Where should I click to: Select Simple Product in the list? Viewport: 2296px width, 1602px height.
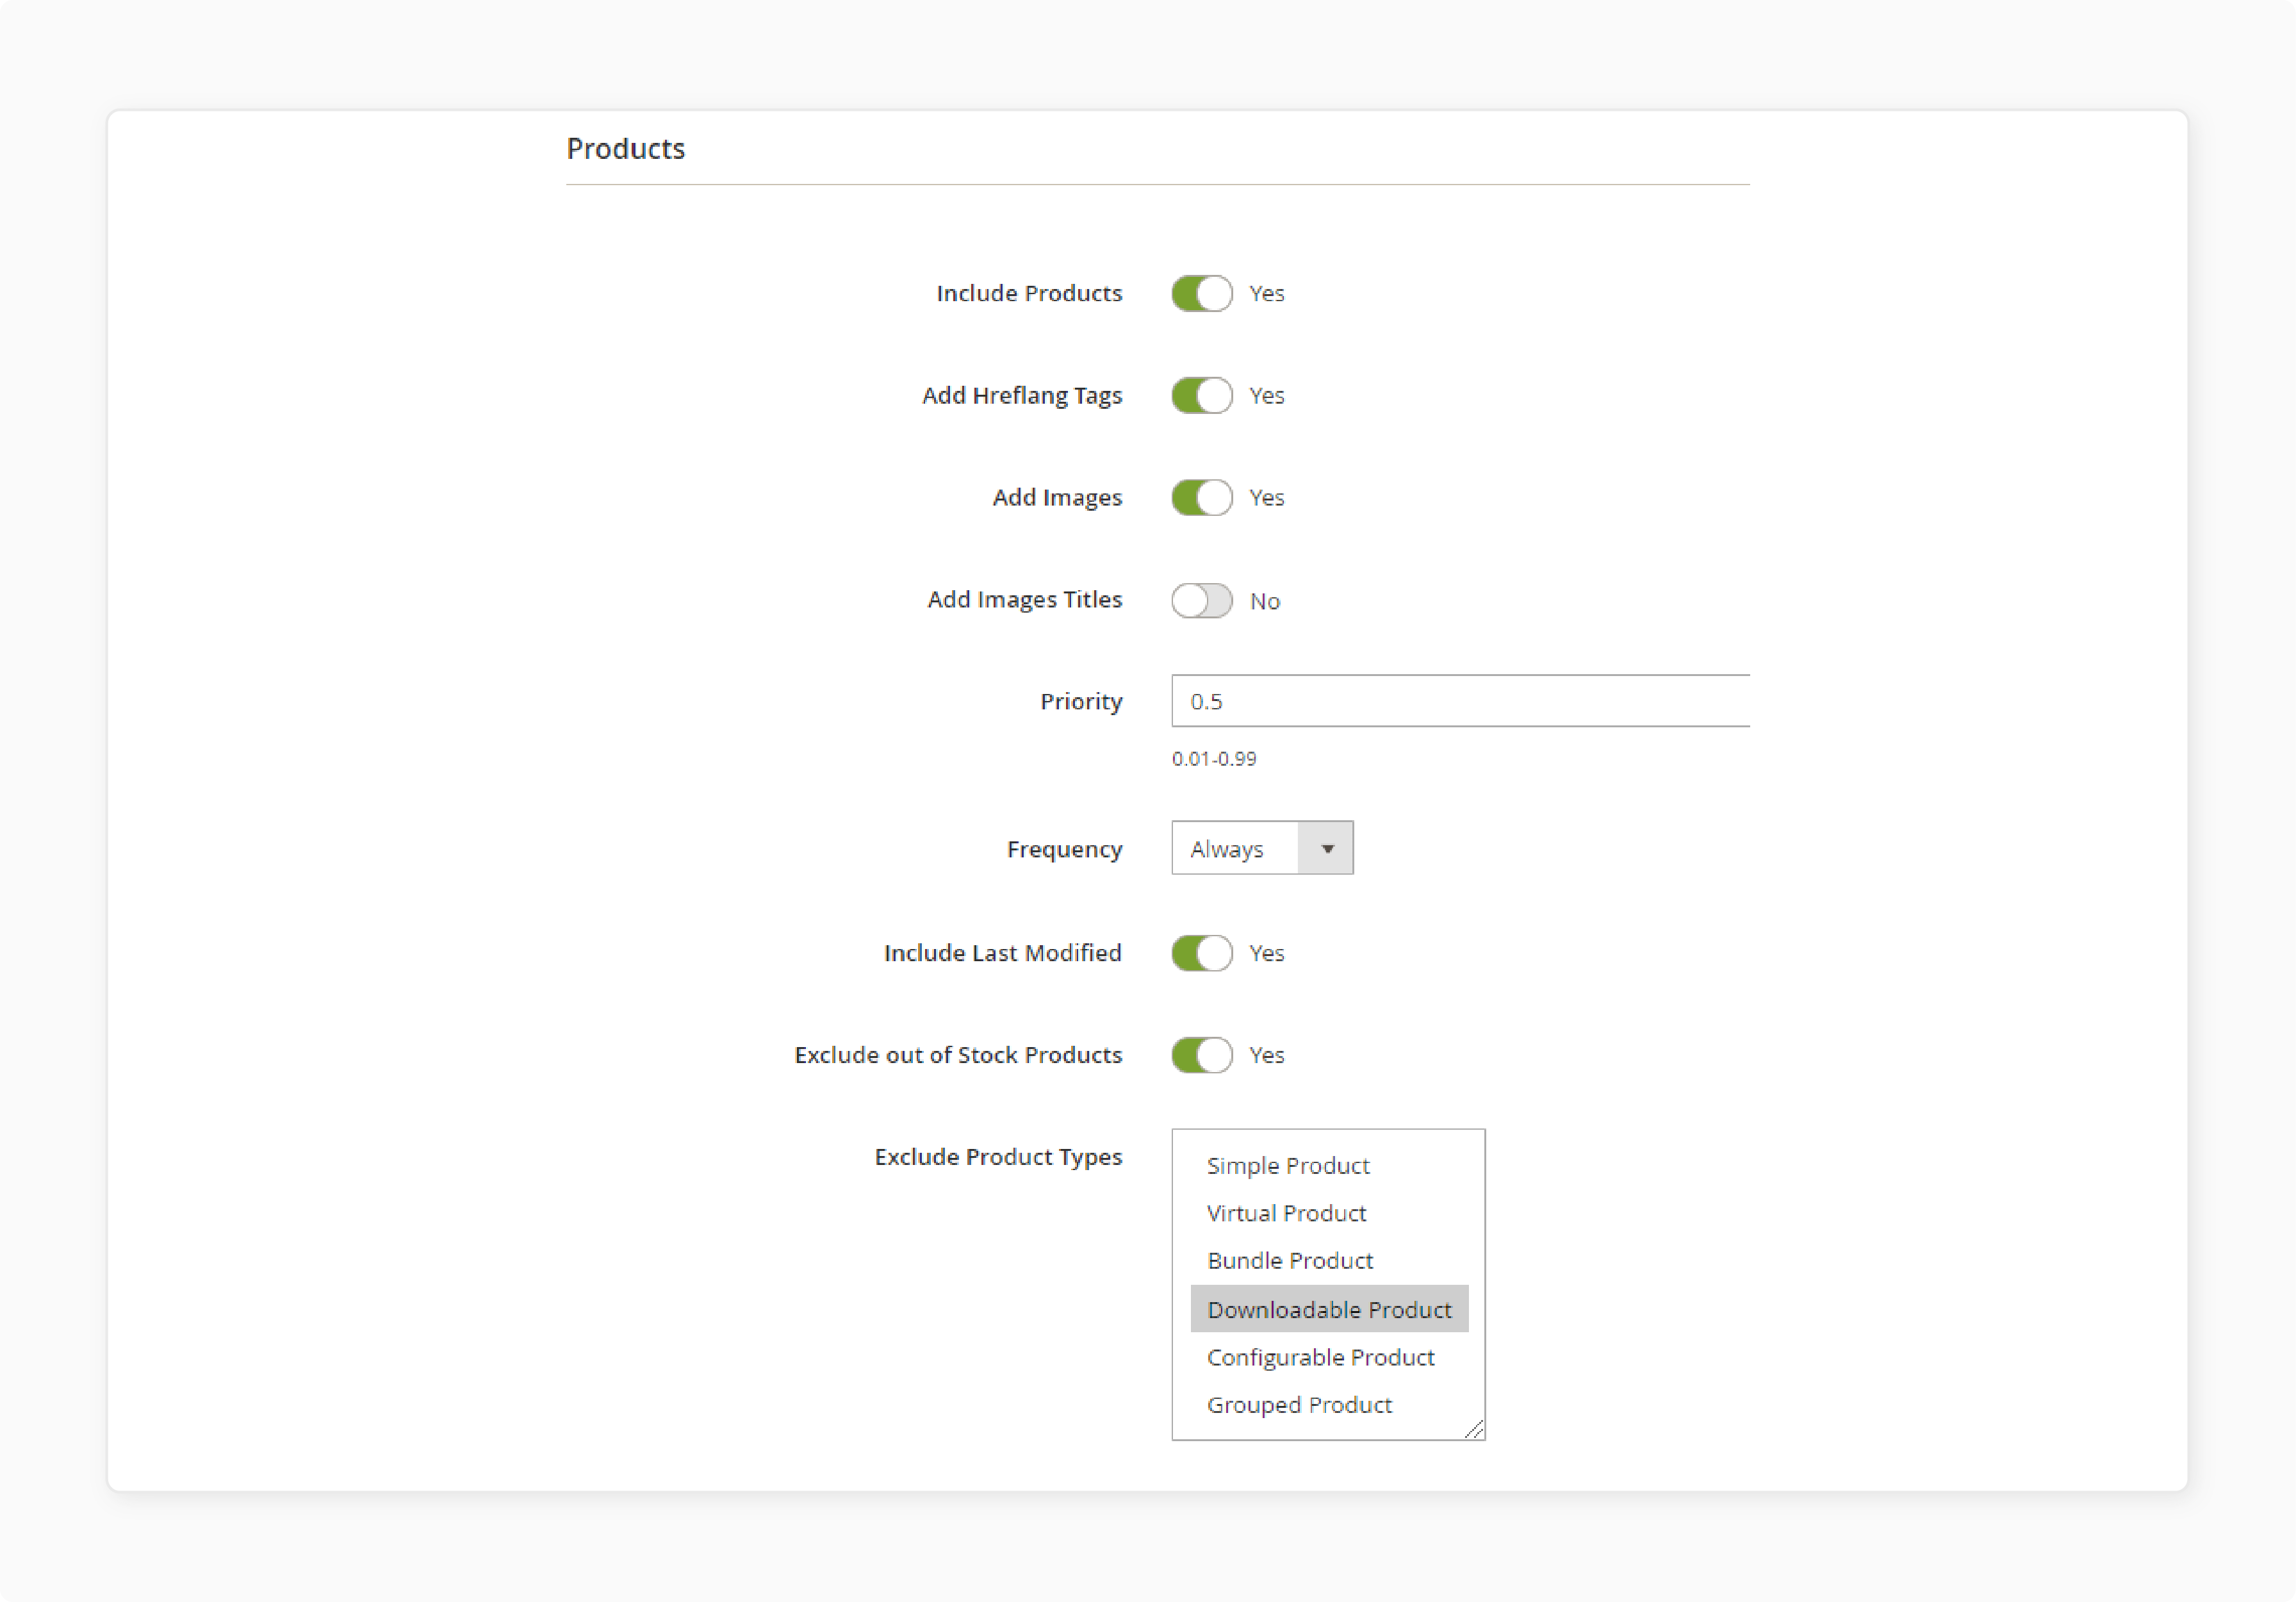(x=1329, y=1165)
